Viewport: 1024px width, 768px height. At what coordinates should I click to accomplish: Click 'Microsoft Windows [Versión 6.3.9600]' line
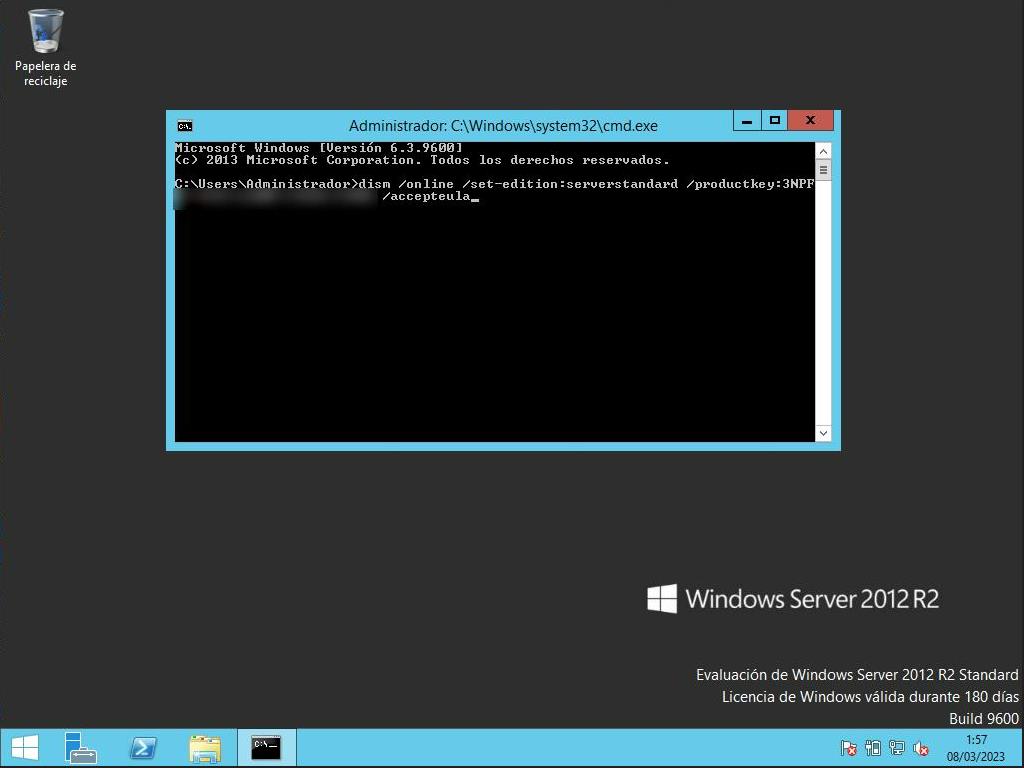pyautogui.click(x=319, y=148)
